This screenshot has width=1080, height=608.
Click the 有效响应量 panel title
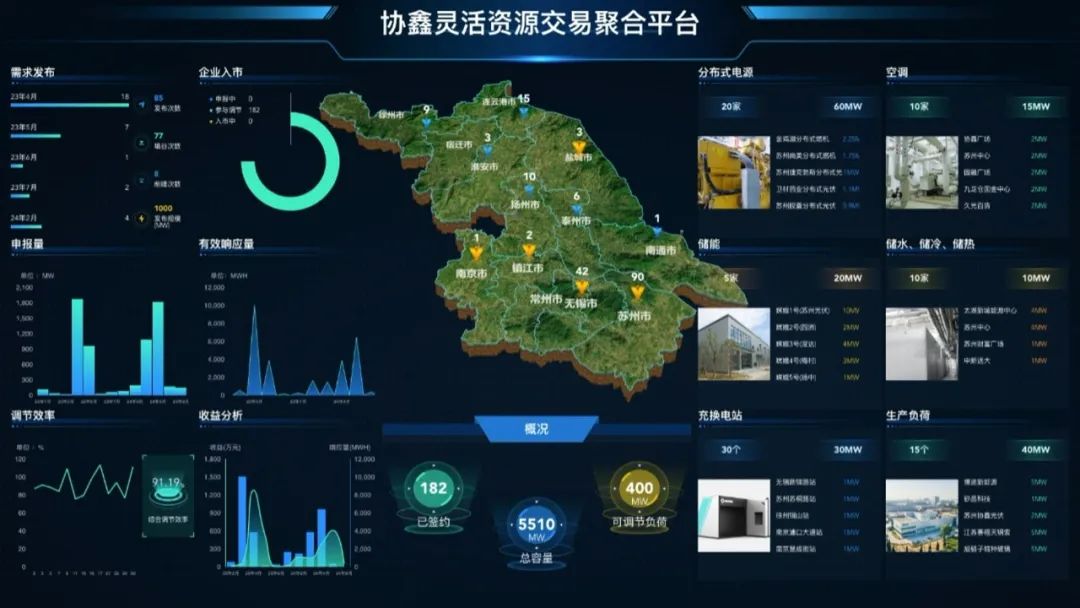[x=226, y=244]
